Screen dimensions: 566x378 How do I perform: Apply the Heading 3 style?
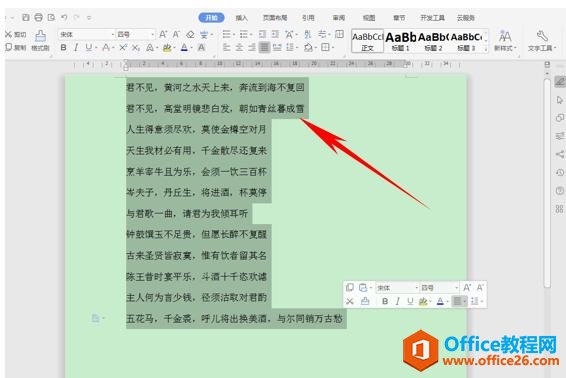tap(466, 41)
